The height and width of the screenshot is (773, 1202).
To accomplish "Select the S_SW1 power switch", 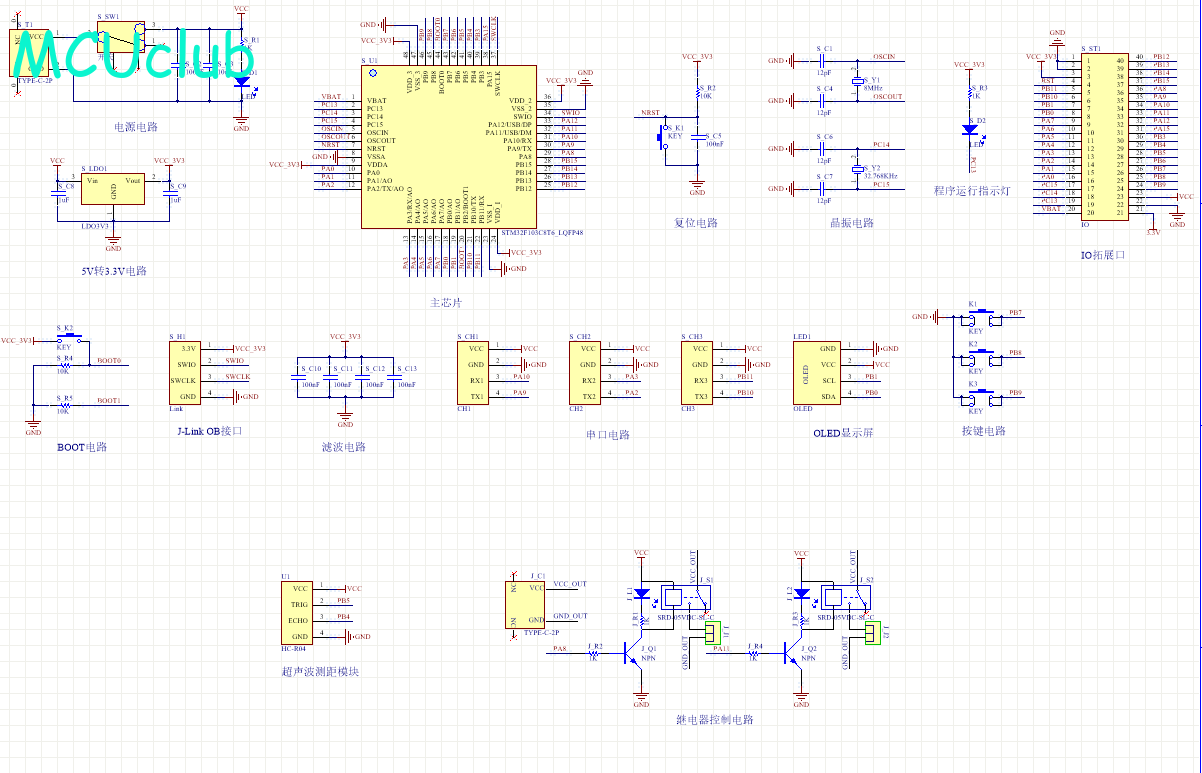I will [x=122, y=36].
